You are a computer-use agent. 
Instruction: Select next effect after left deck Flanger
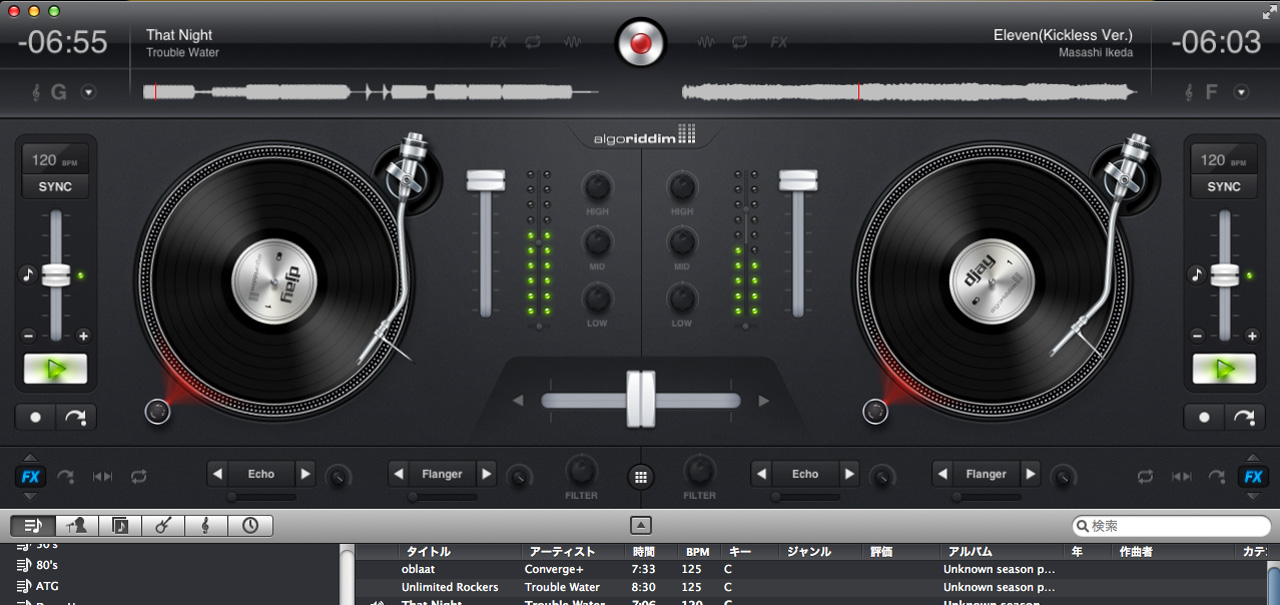486,474
